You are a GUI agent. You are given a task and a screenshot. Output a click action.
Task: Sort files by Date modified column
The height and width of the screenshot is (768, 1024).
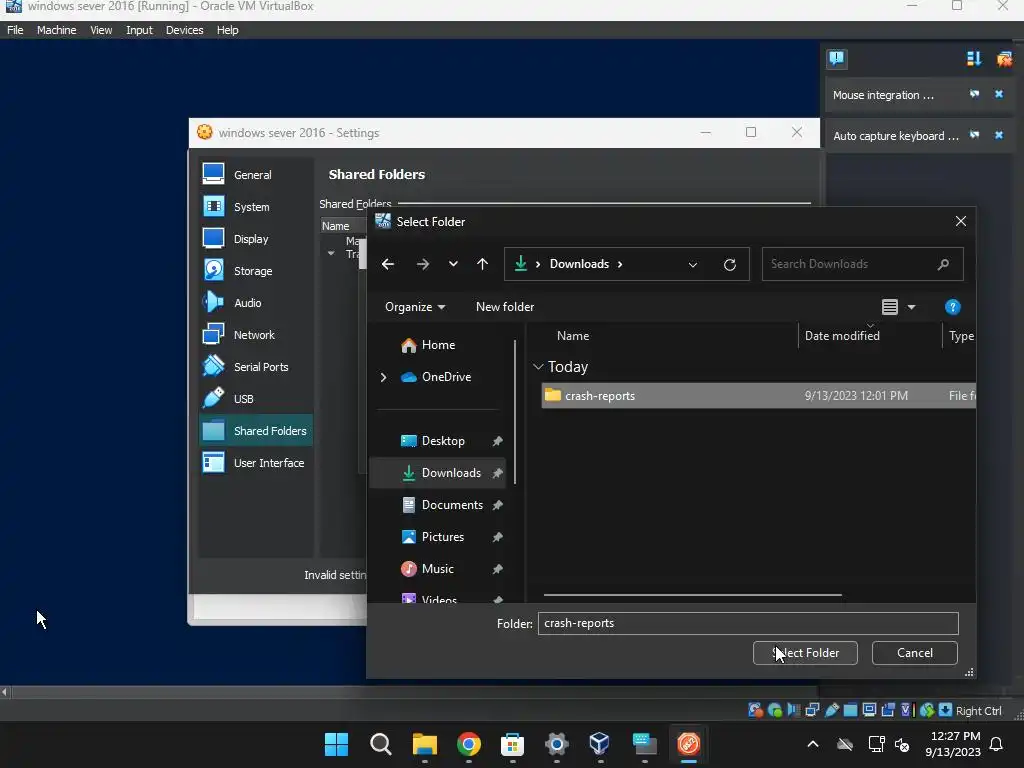point(842,336)
